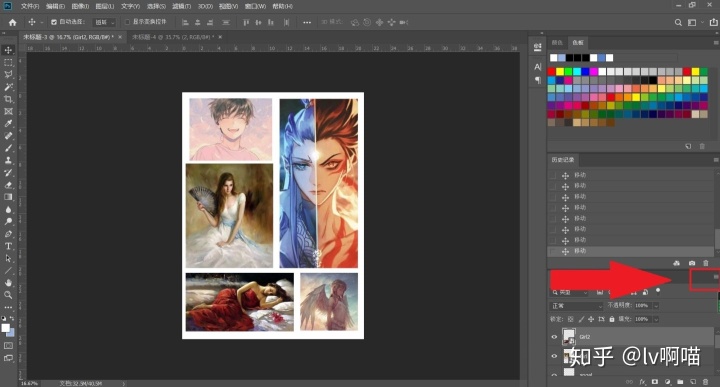Open the search icon in the options bar

(x=678, y=22)
